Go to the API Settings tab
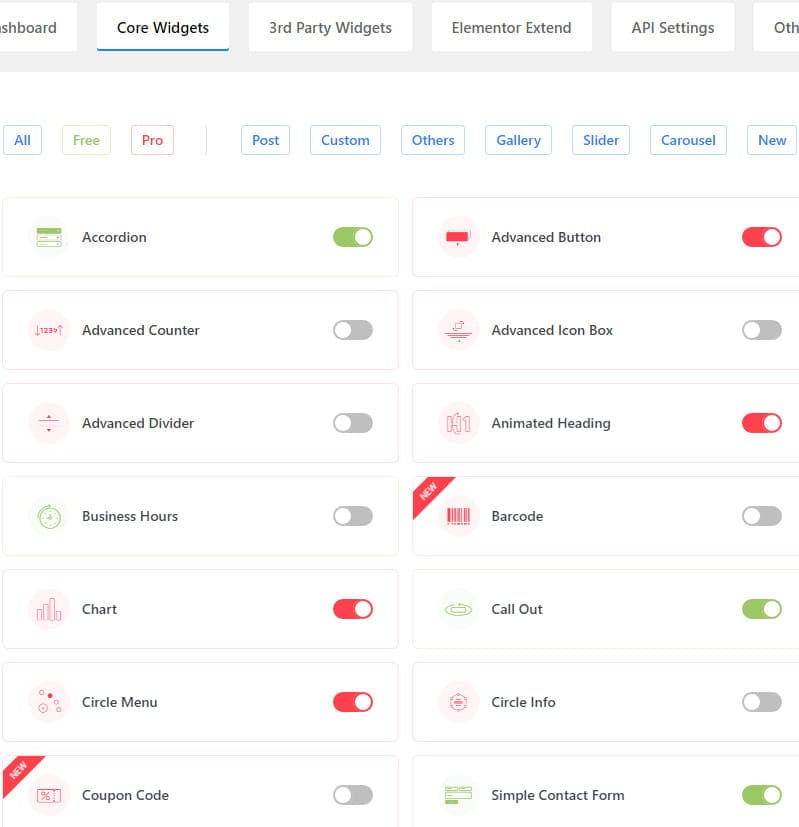799x827 pixels. 673,27
